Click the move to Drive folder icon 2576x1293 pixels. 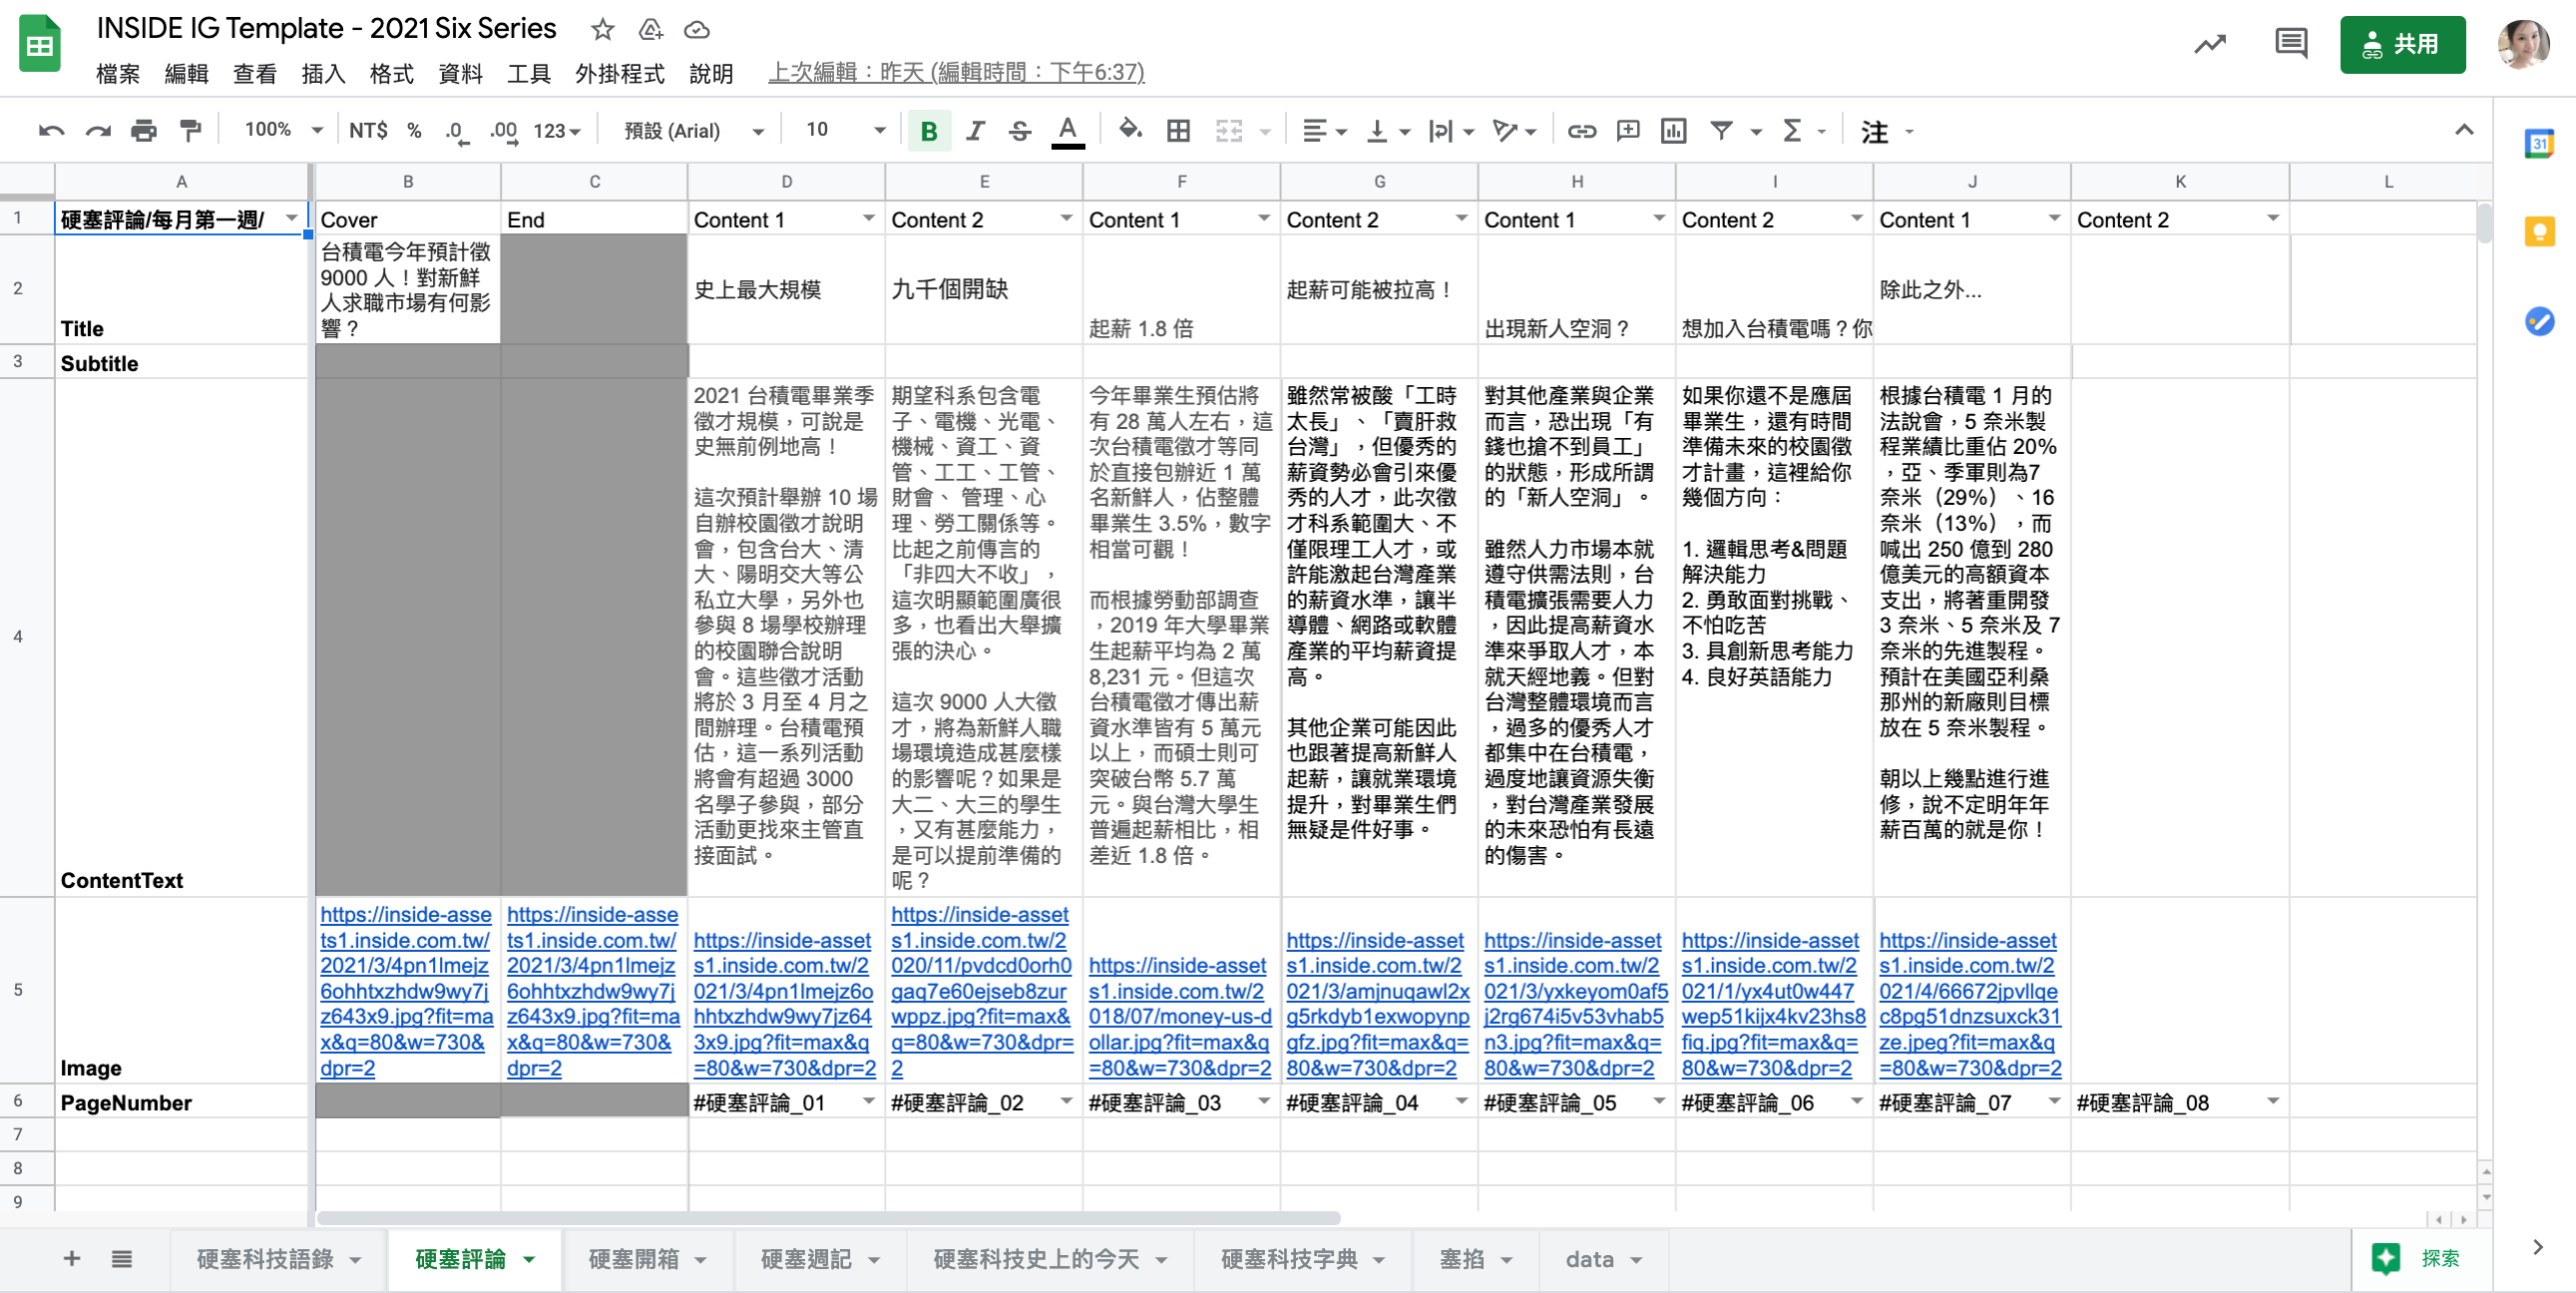click(x=650, y=29)
